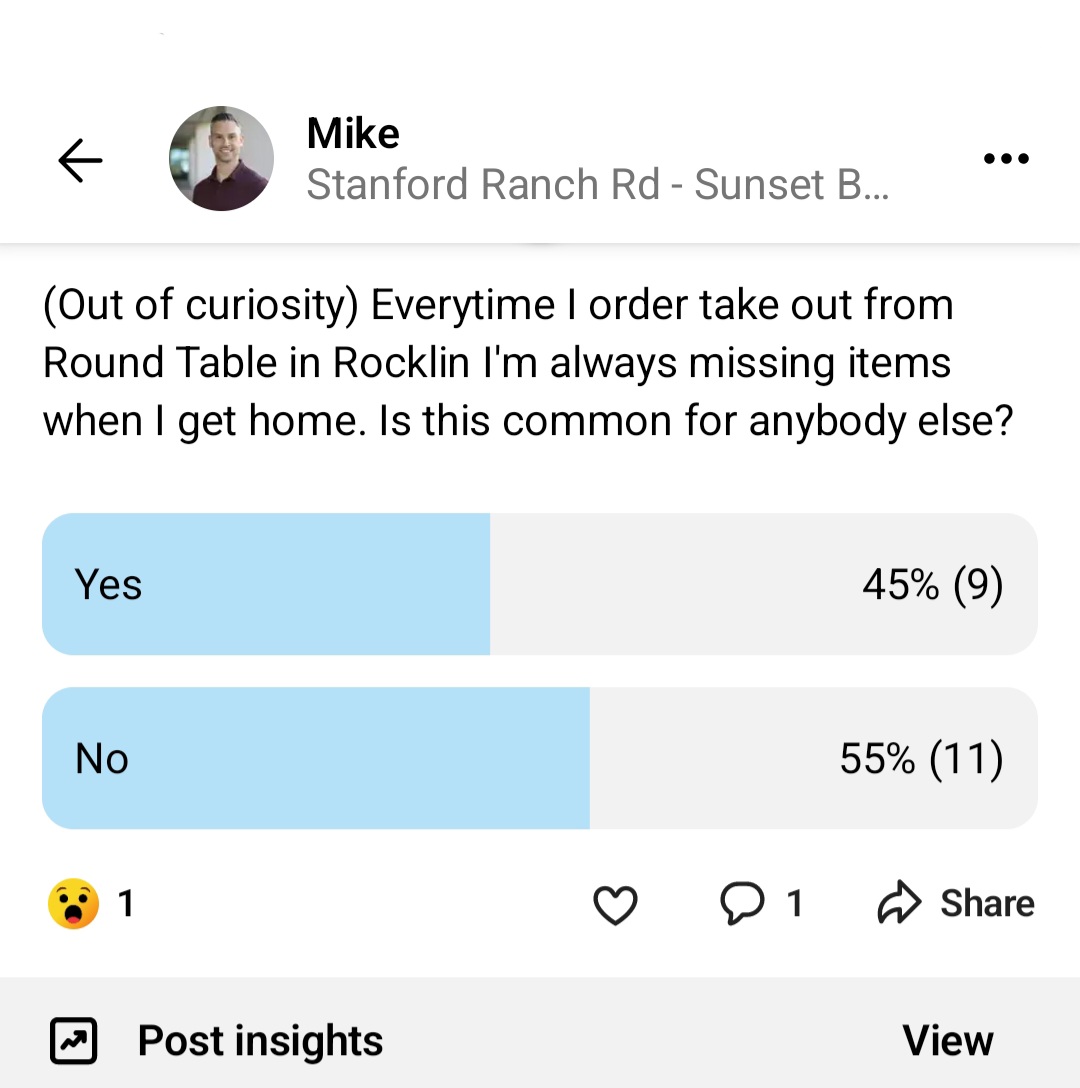
Task: Open the three-dot more options menu
Action: [1006, 159]
